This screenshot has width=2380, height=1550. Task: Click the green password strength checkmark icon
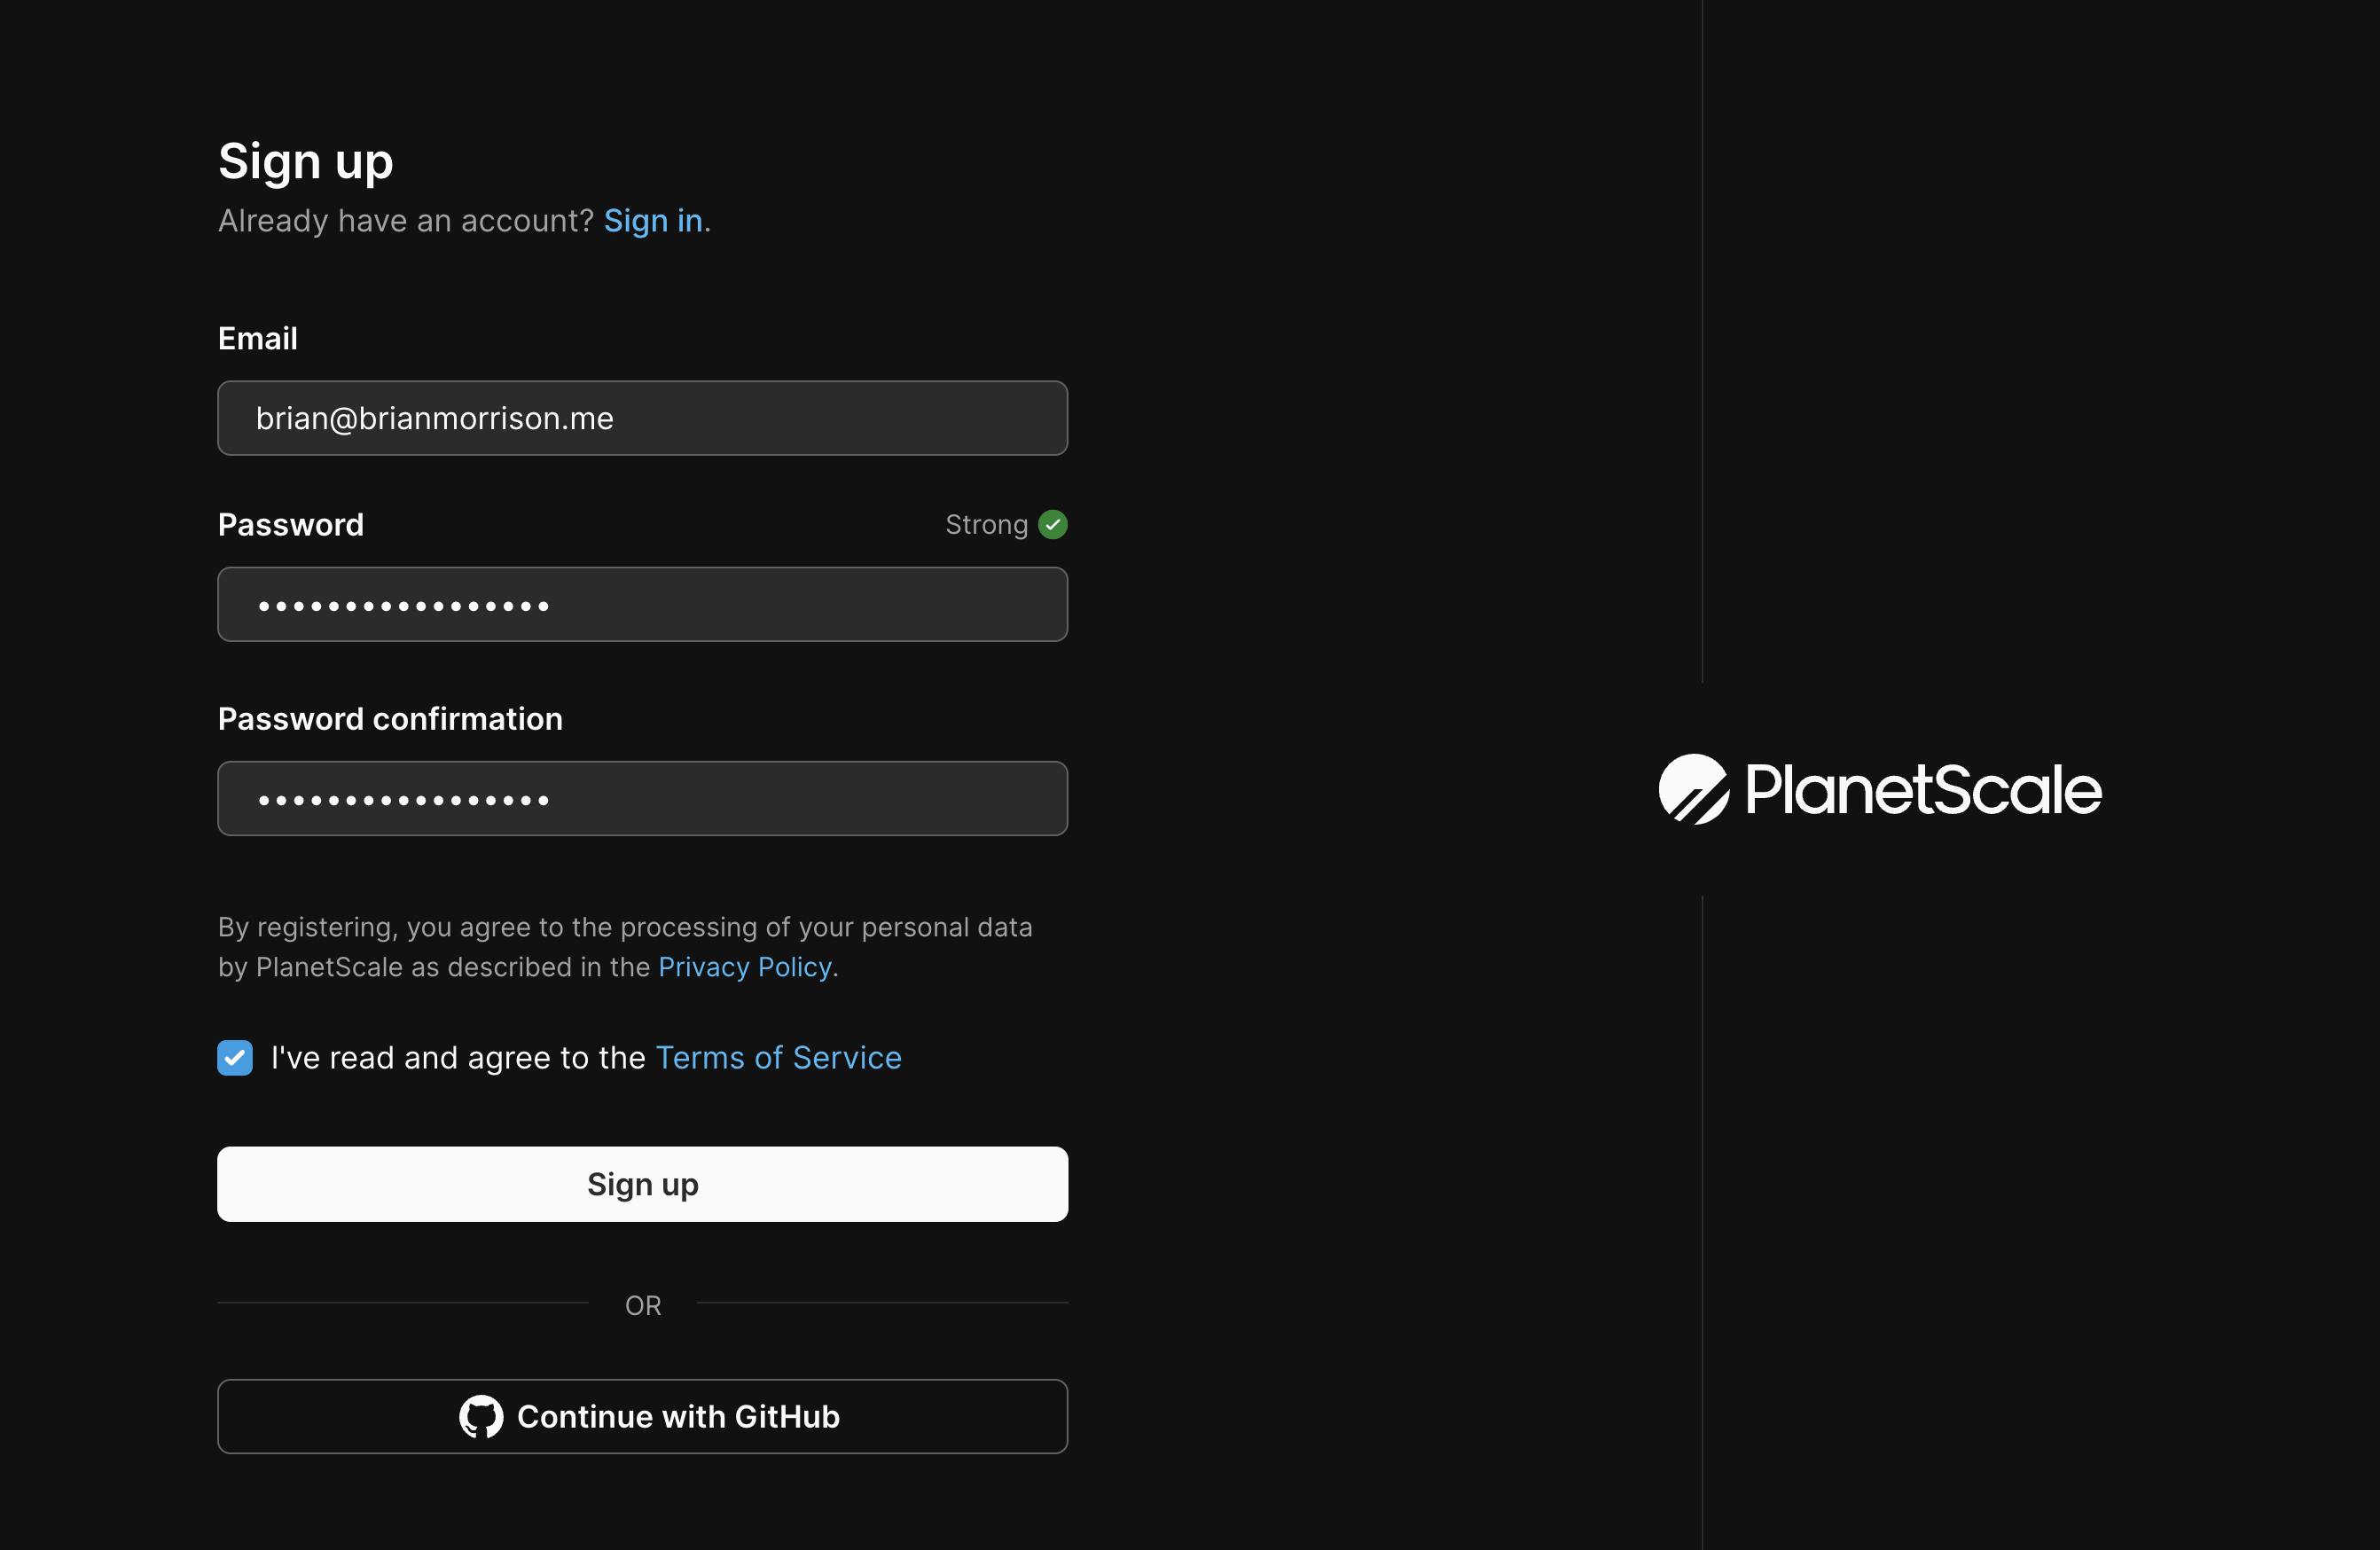point(1052,524)
